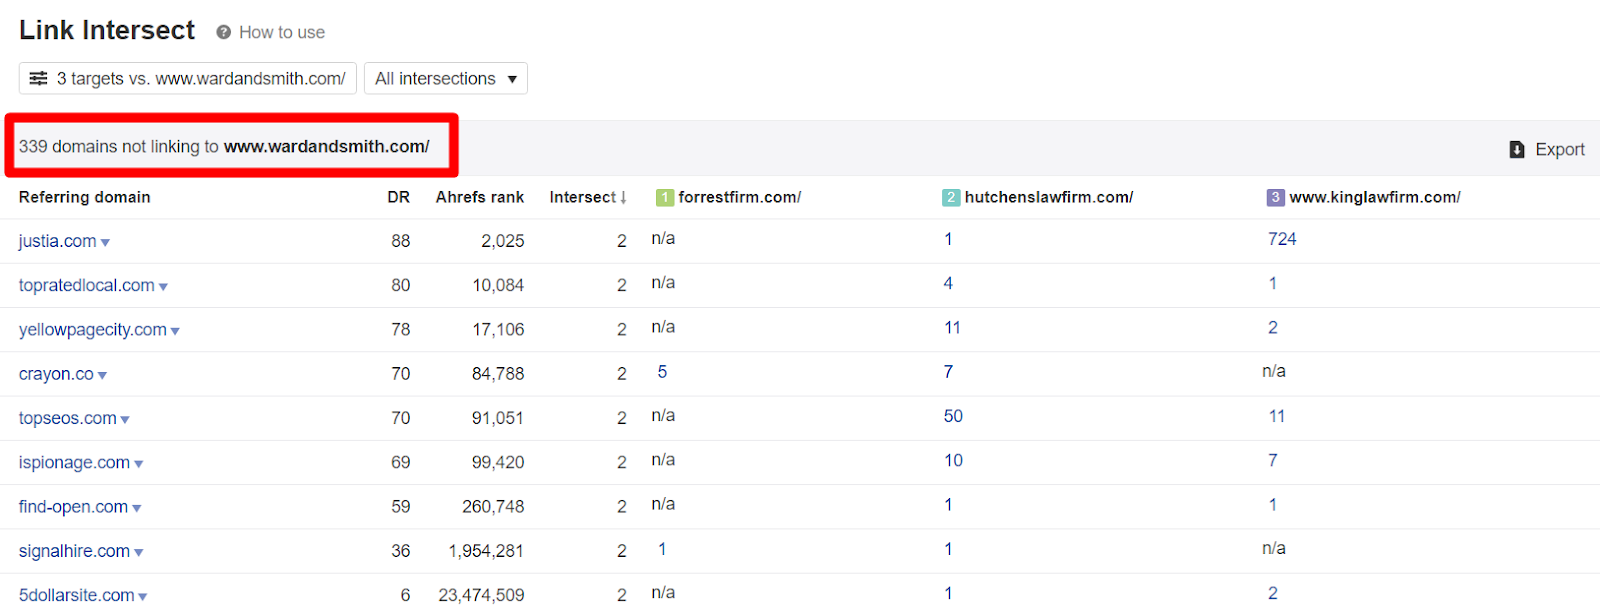Image resolution: width=1600 pixels, height=616 pixels.
Task: Click the targets filter sliders icon
Action: click(x=38, y=78)
